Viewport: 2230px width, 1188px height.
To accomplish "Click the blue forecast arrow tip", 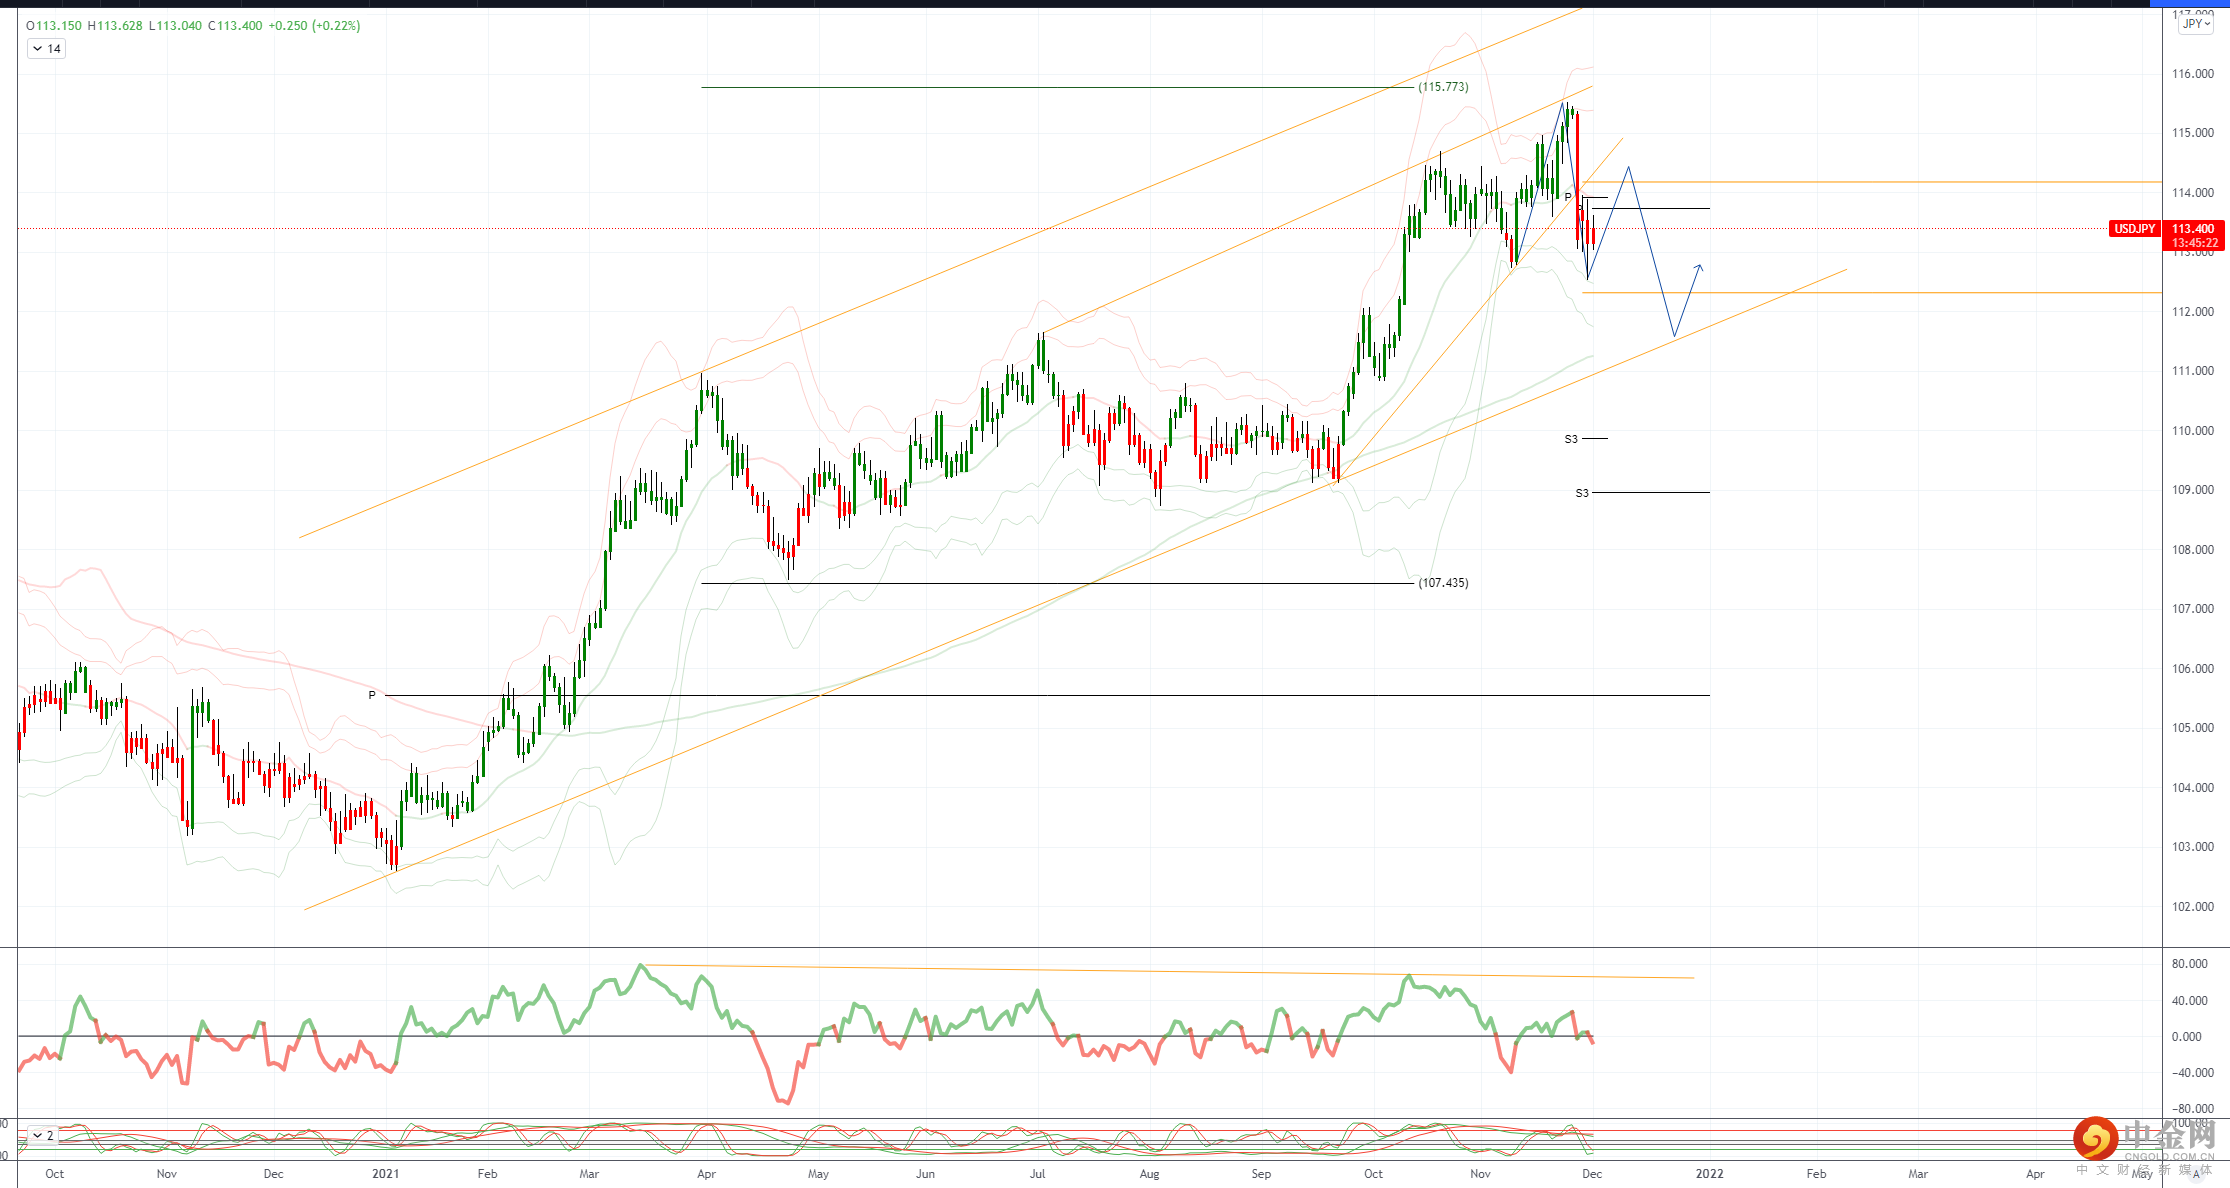I will coord(1699,266).
